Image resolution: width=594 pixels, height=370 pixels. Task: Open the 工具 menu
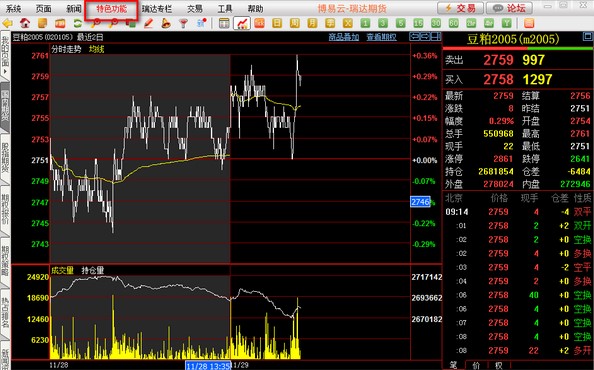225,9
